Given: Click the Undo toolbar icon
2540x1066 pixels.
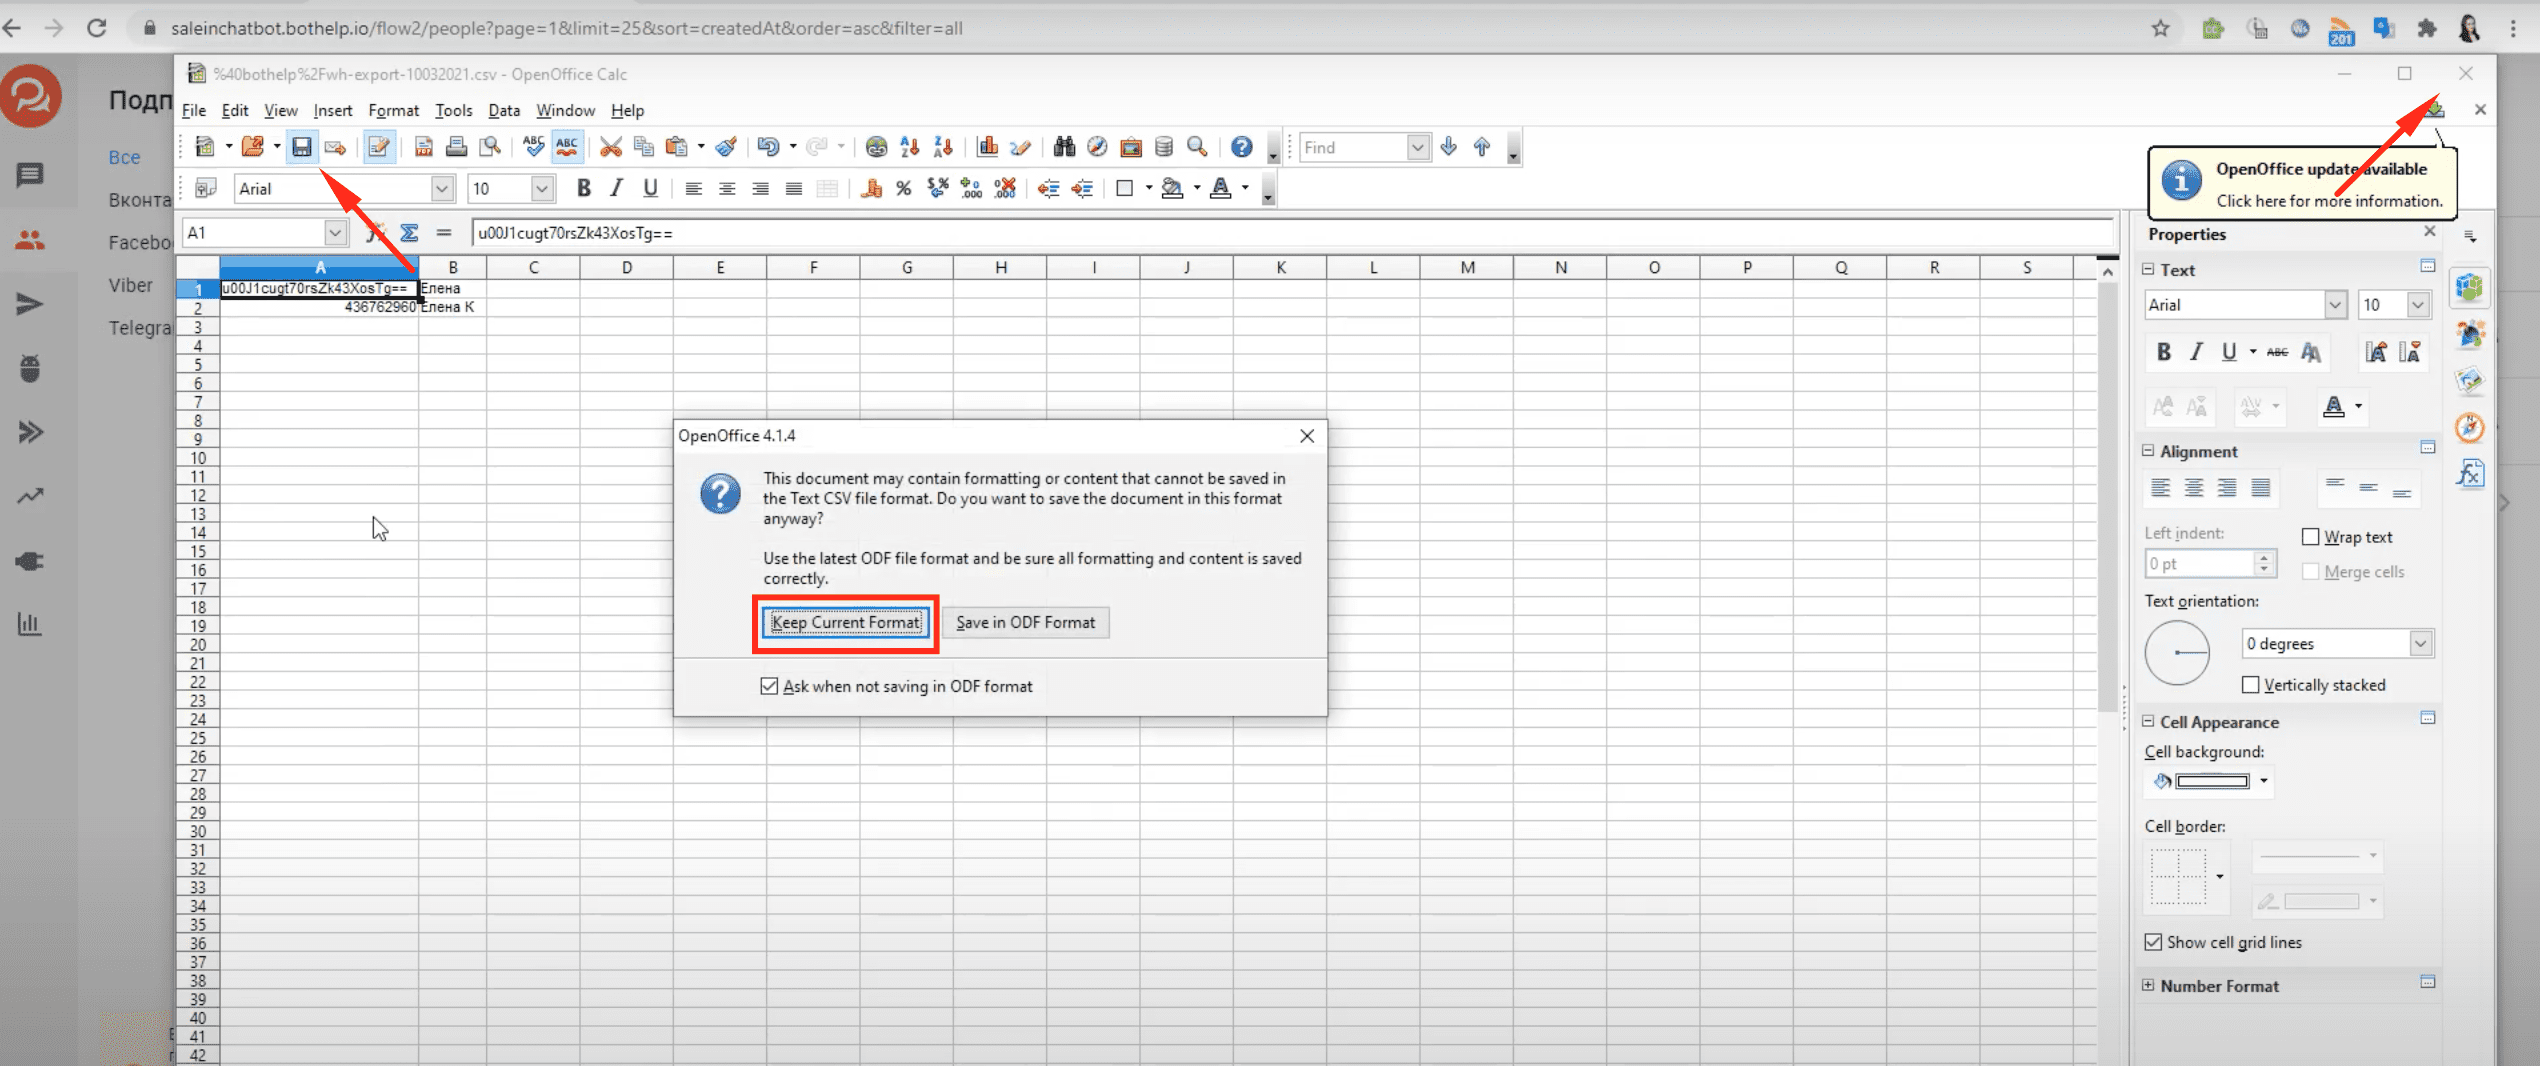Looking at the screenshot, I should (x=768, y=147).
